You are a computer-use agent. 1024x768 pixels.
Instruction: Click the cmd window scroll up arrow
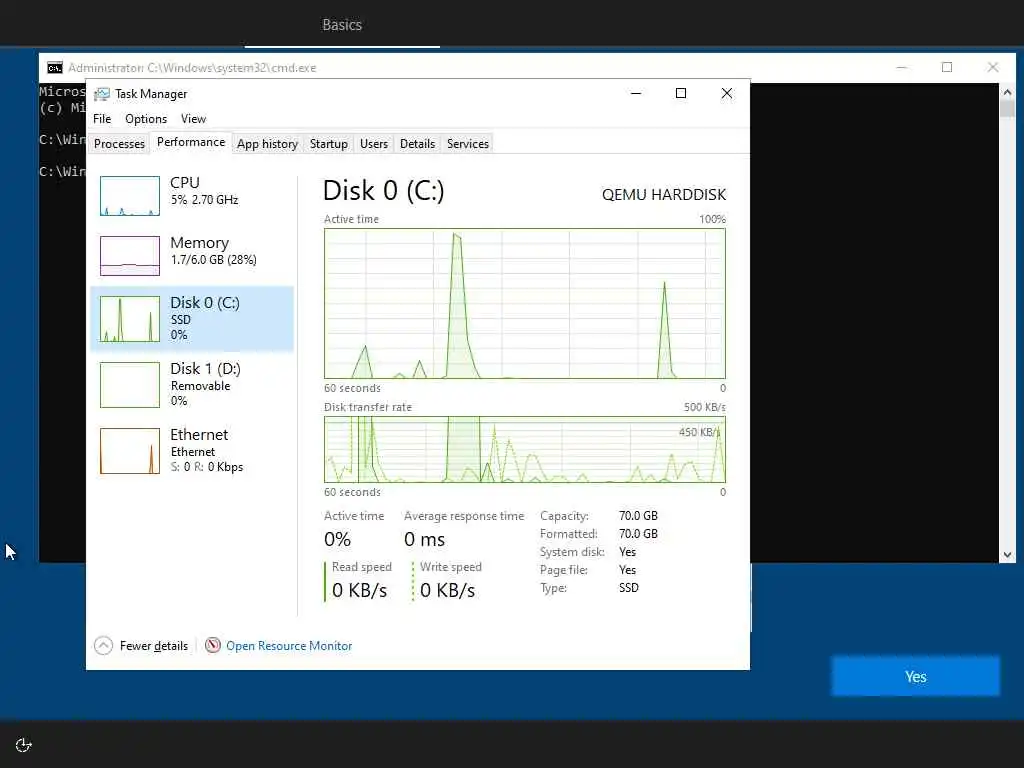tap(1007, 92)
